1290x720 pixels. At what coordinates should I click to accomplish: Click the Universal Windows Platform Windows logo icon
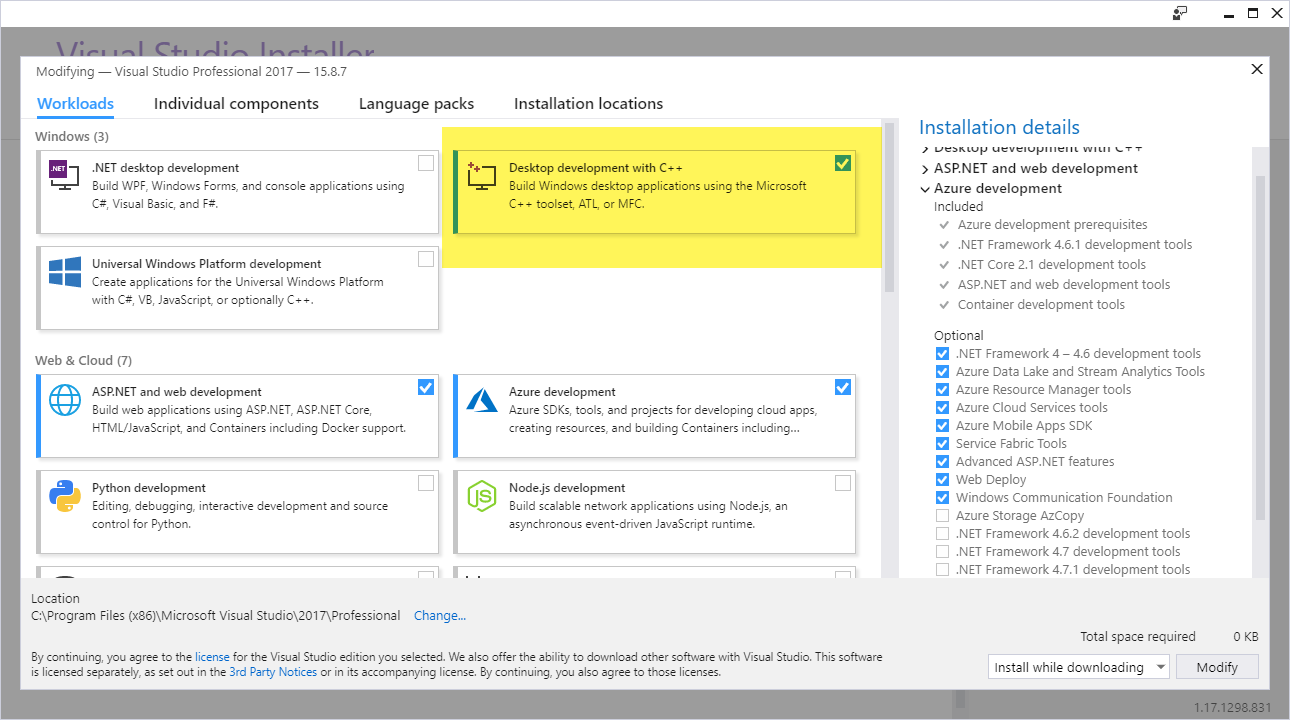(x=64, y=272)
